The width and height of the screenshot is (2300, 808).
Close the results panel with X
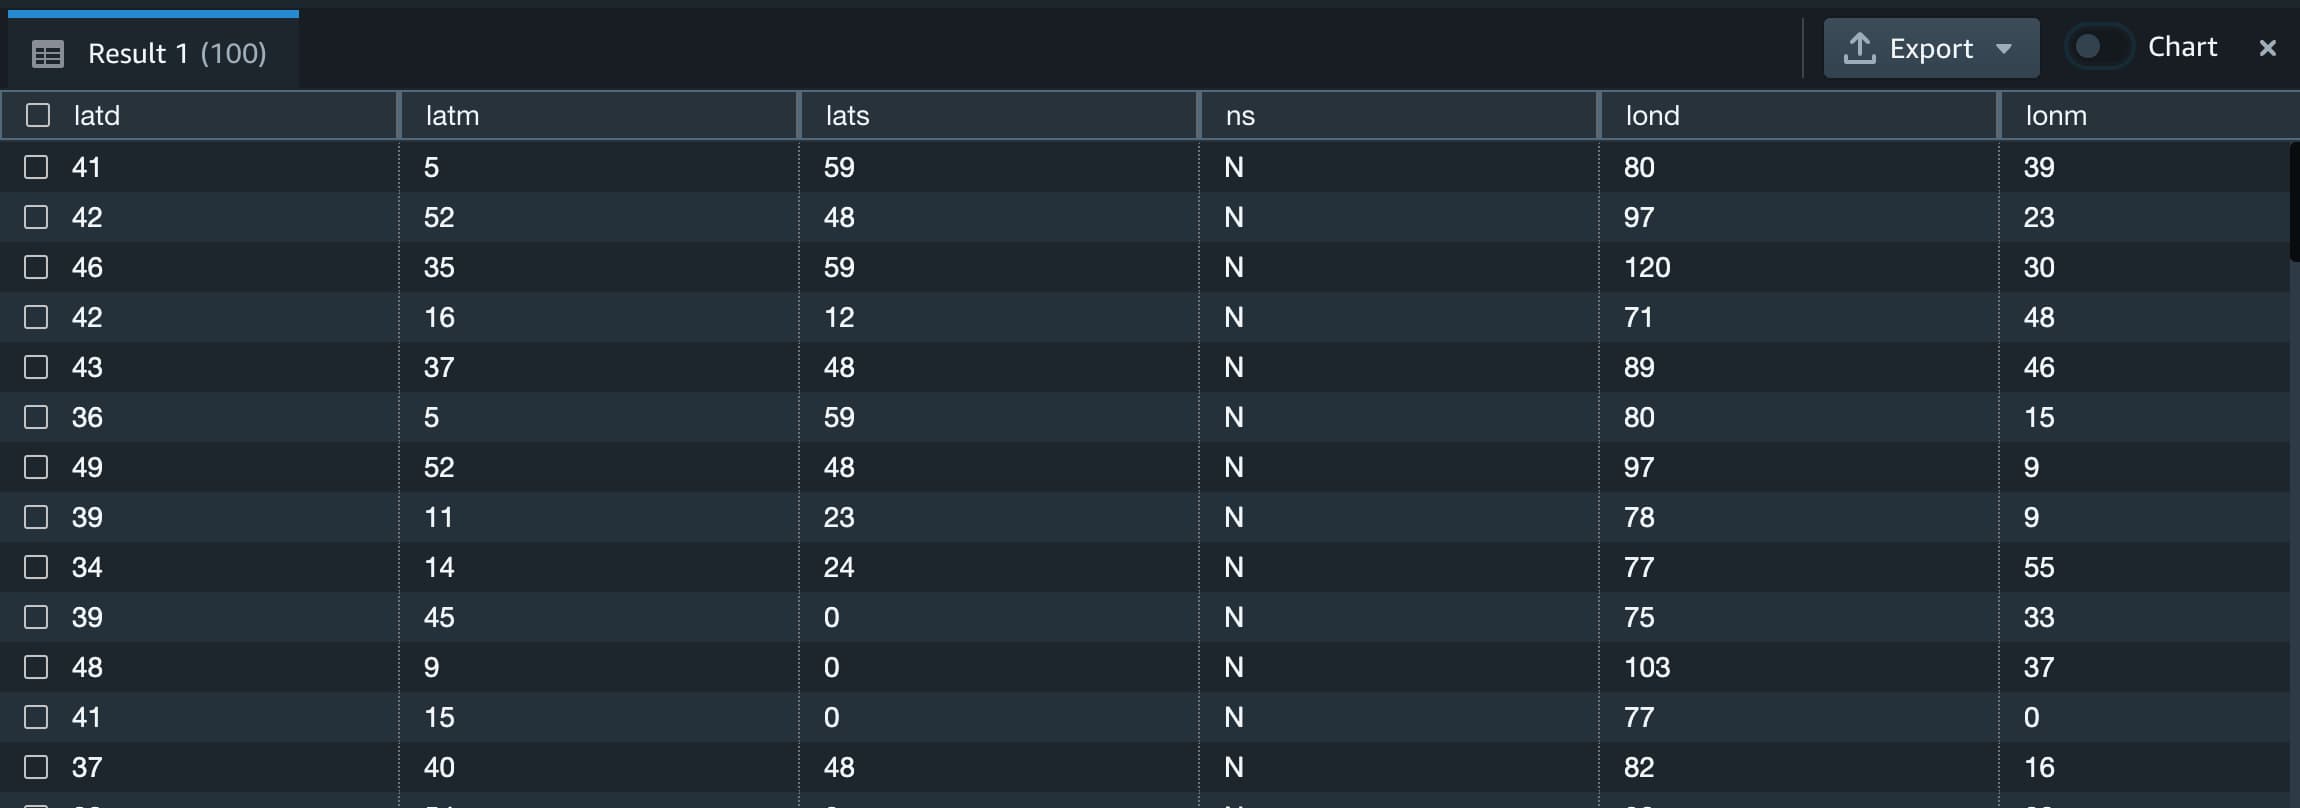2267,48
